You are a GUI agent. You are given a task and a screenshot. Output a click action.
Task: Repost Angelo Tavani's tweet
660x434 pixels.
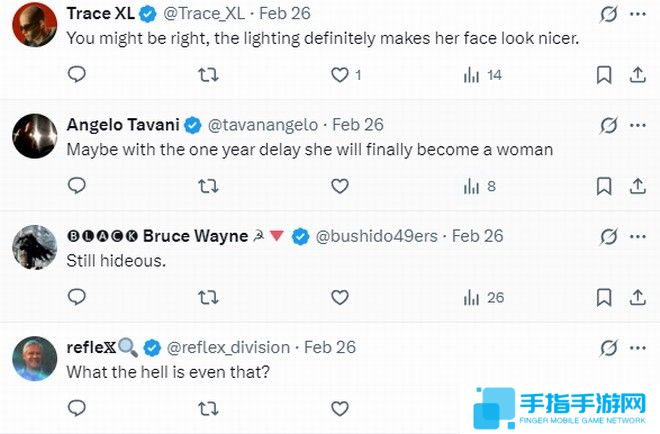pyautogui.click(x=207, y=186)
